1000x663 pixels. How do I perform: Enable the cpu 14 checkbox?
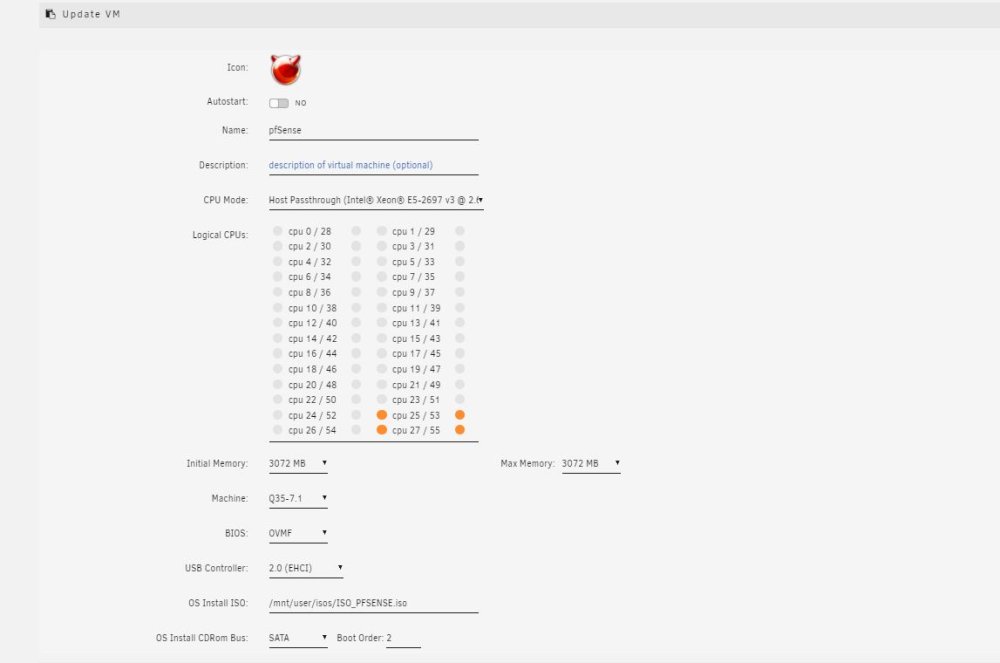[277, 338]
